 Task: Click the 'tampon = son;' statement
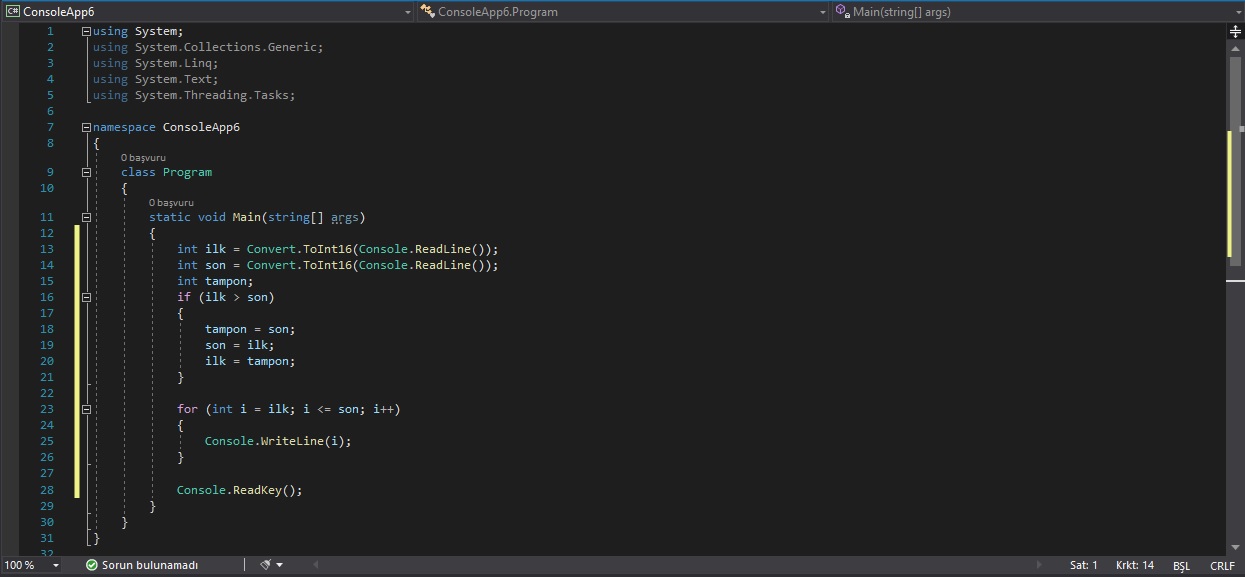(250, 329)
